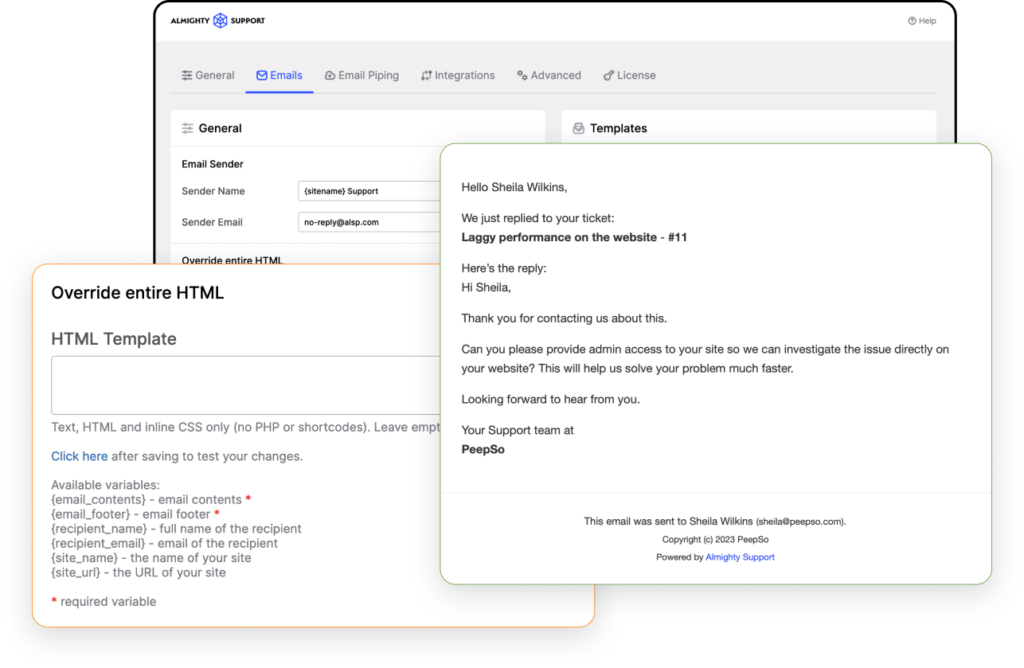Focus the HTML Template text area
Screen dimensions: 1024x668
coord(246,385)
